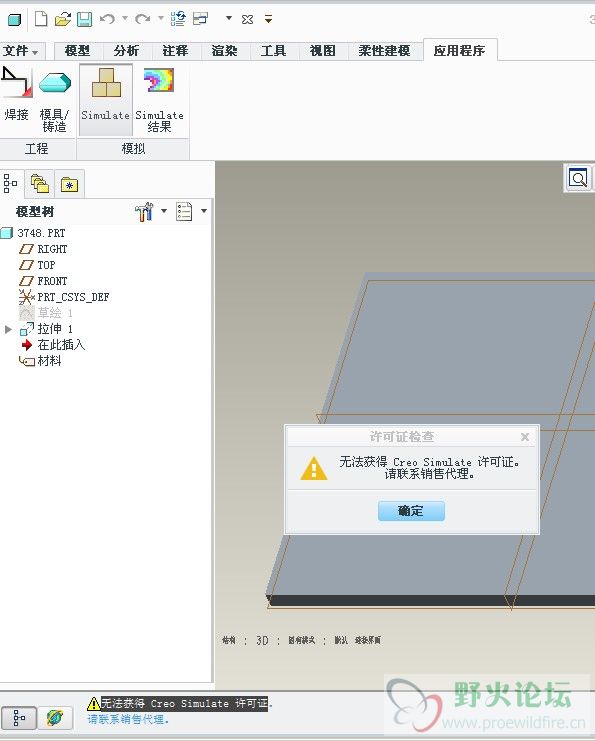Launch the 焊接 application
Image resolution: width=595 pixels, height=741 pixels.
click(x=16, y=95)
